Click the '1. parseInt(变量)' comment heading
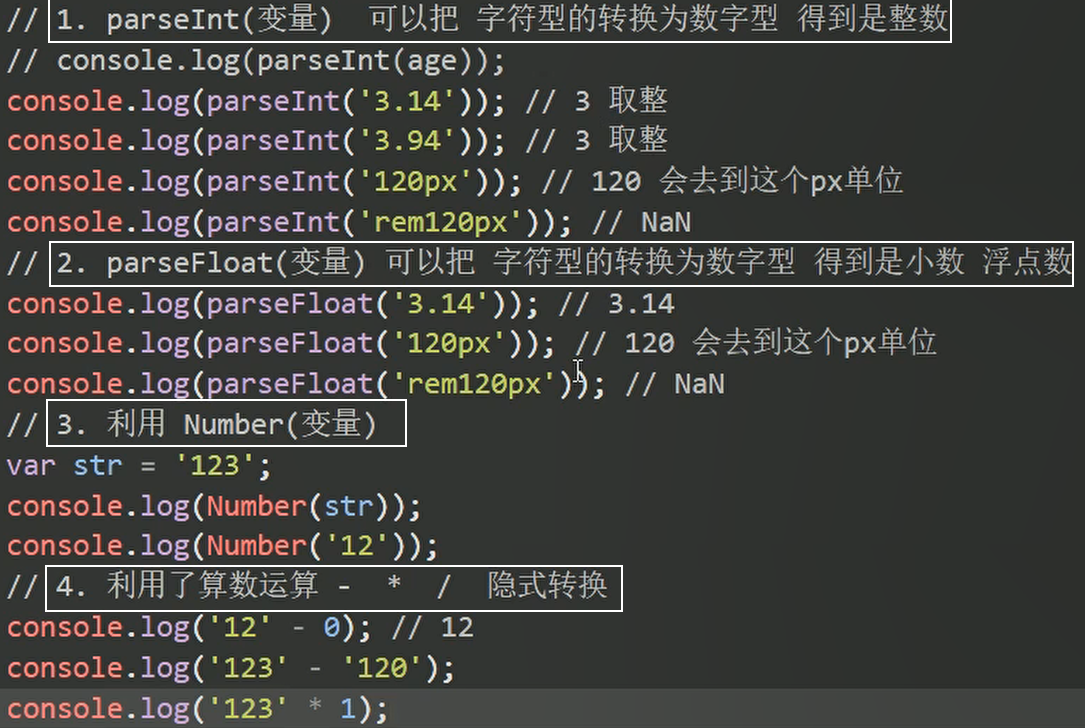1085x728 pixels. [x=502, y=19]
